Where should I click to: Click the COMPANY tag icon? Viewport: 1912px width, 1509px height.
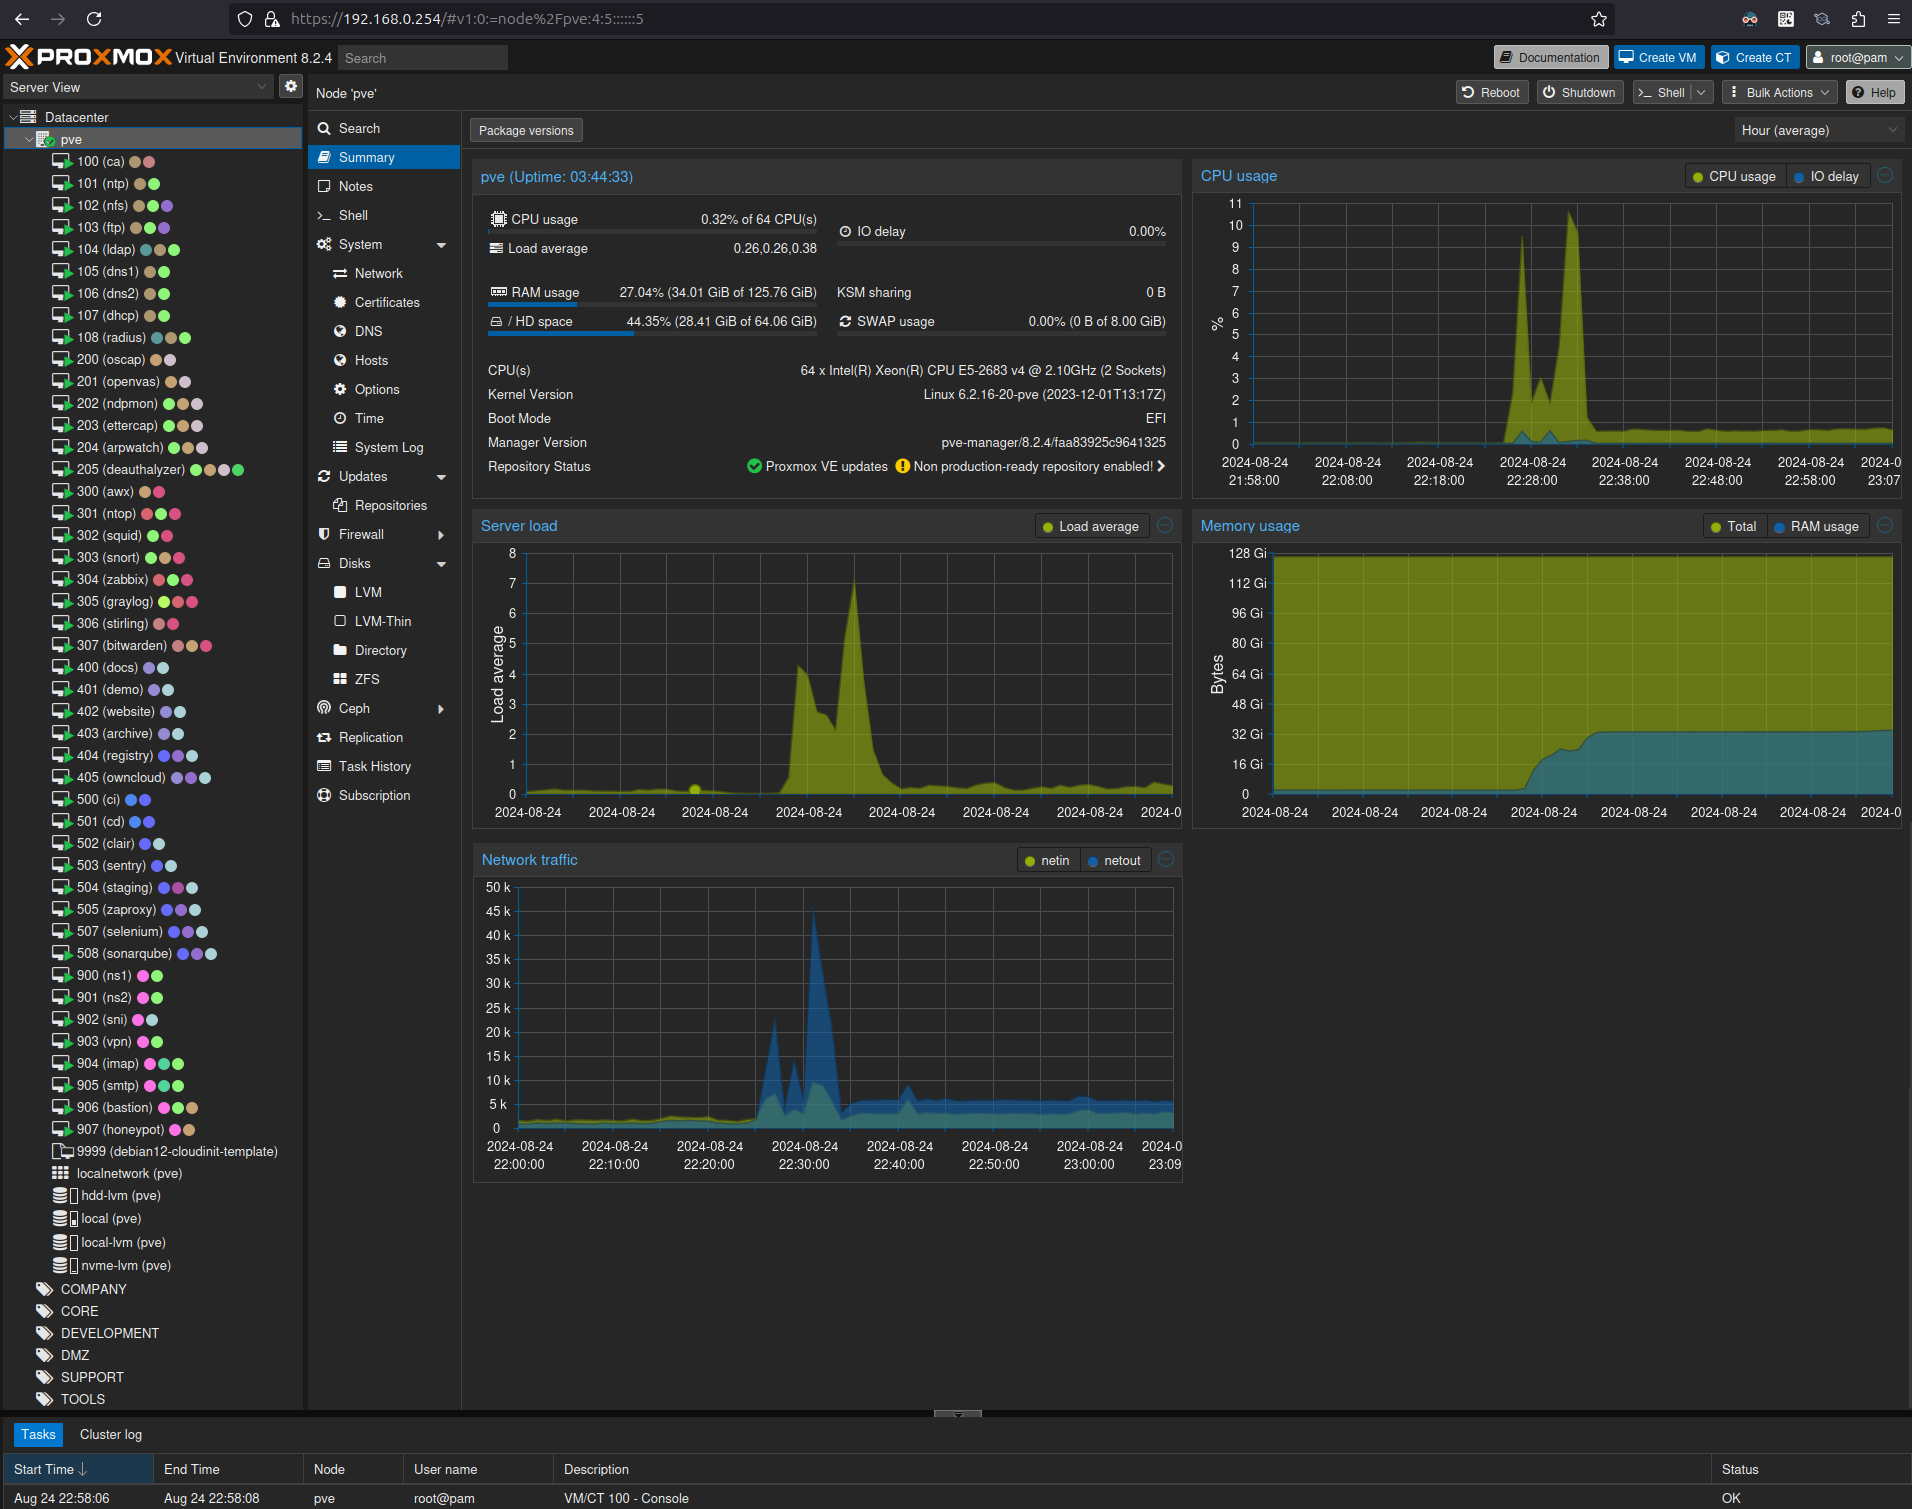[x=44, y=1289]
